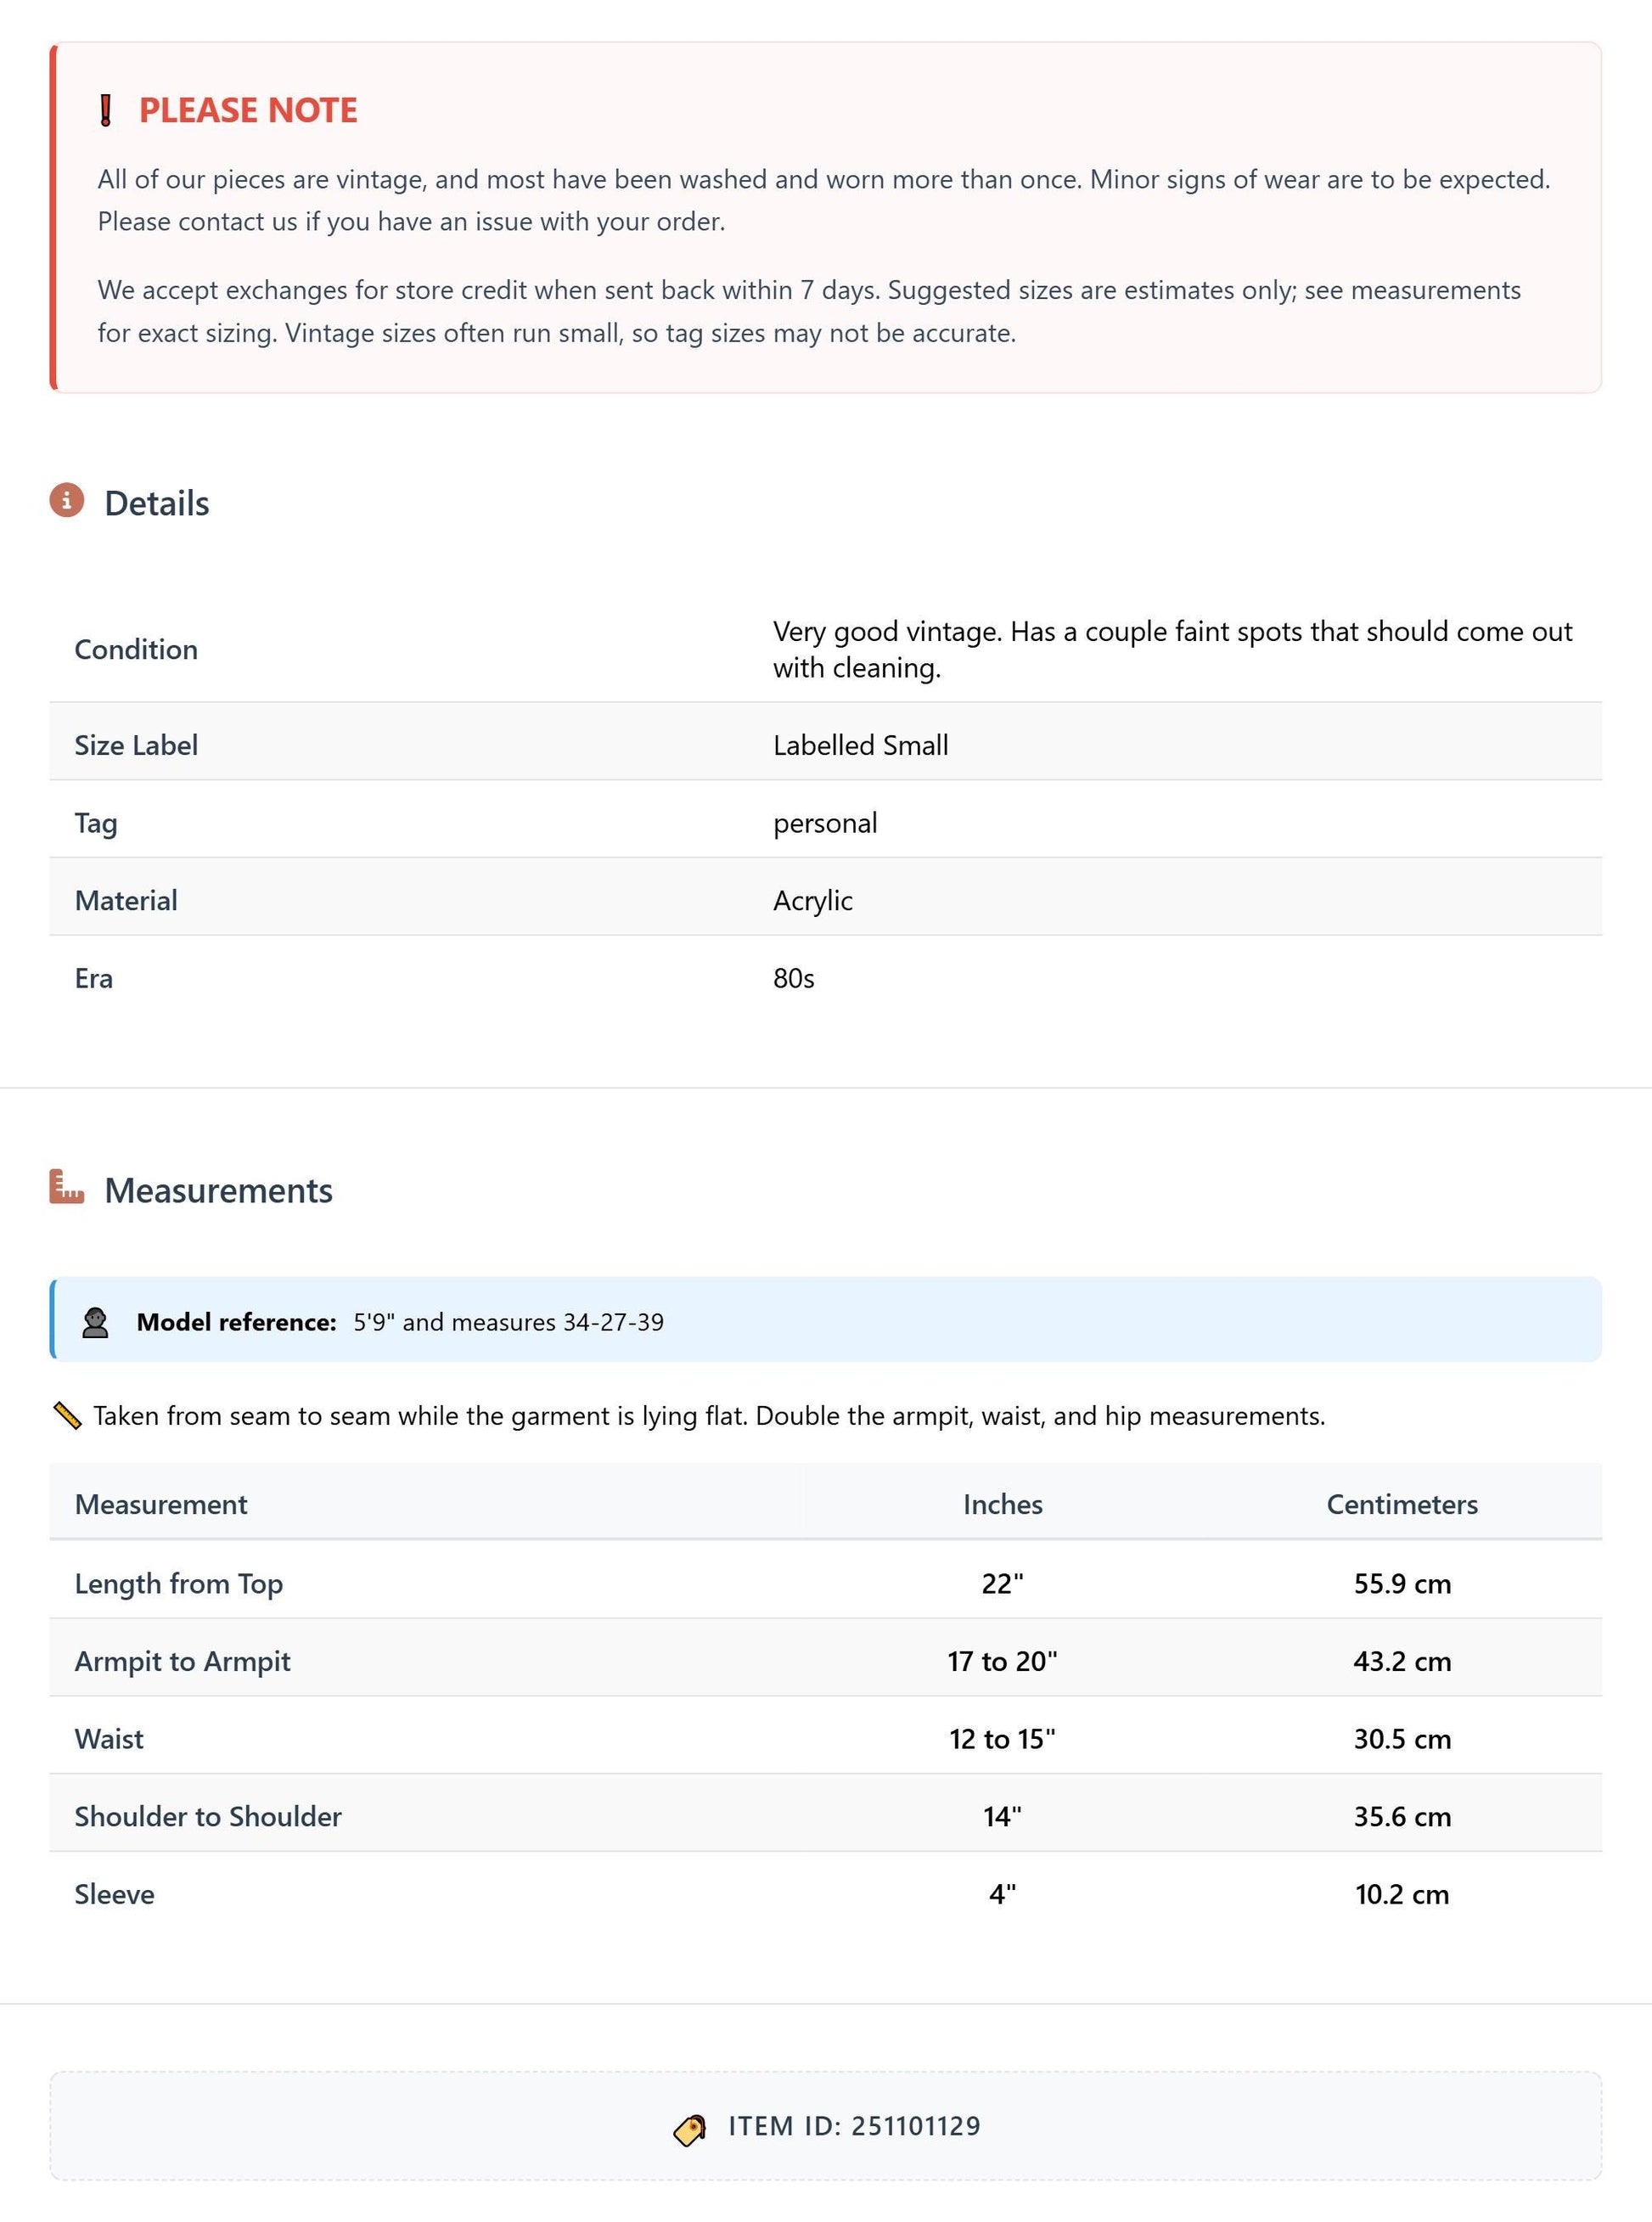Click the PLEASE NOTE heading
Image resolution: width=1652 pixels, height=2222 pixels.
(x=248, y=110)
